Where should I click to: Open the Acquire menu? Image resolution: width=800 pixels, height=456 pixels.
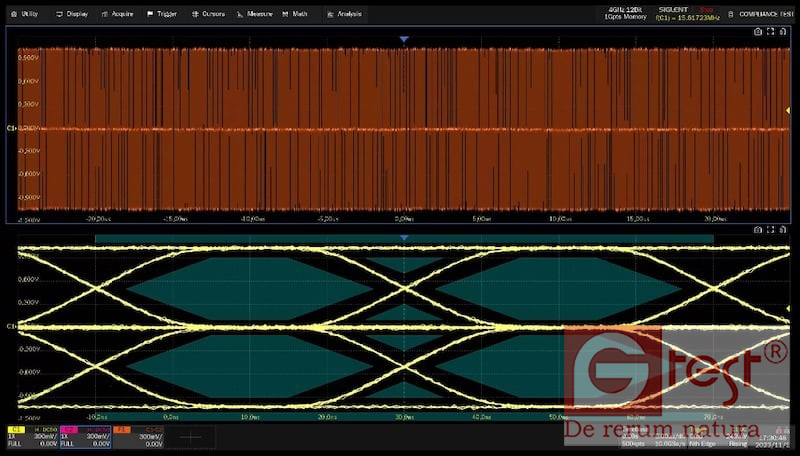click(x=118, y=14)
